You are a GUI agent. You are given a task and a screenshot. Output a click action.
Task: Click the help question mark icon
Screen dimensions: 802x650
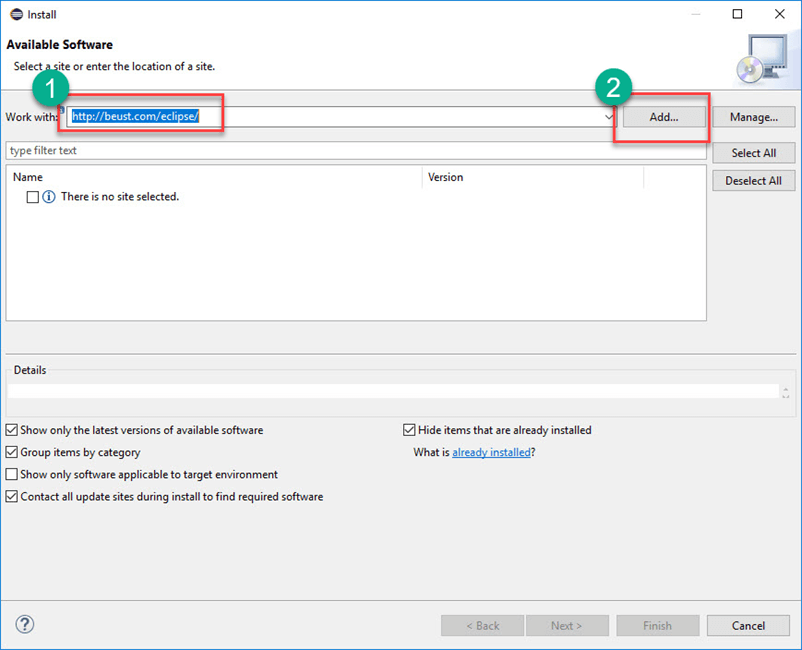pyautogui.click(x=25, y=624)
